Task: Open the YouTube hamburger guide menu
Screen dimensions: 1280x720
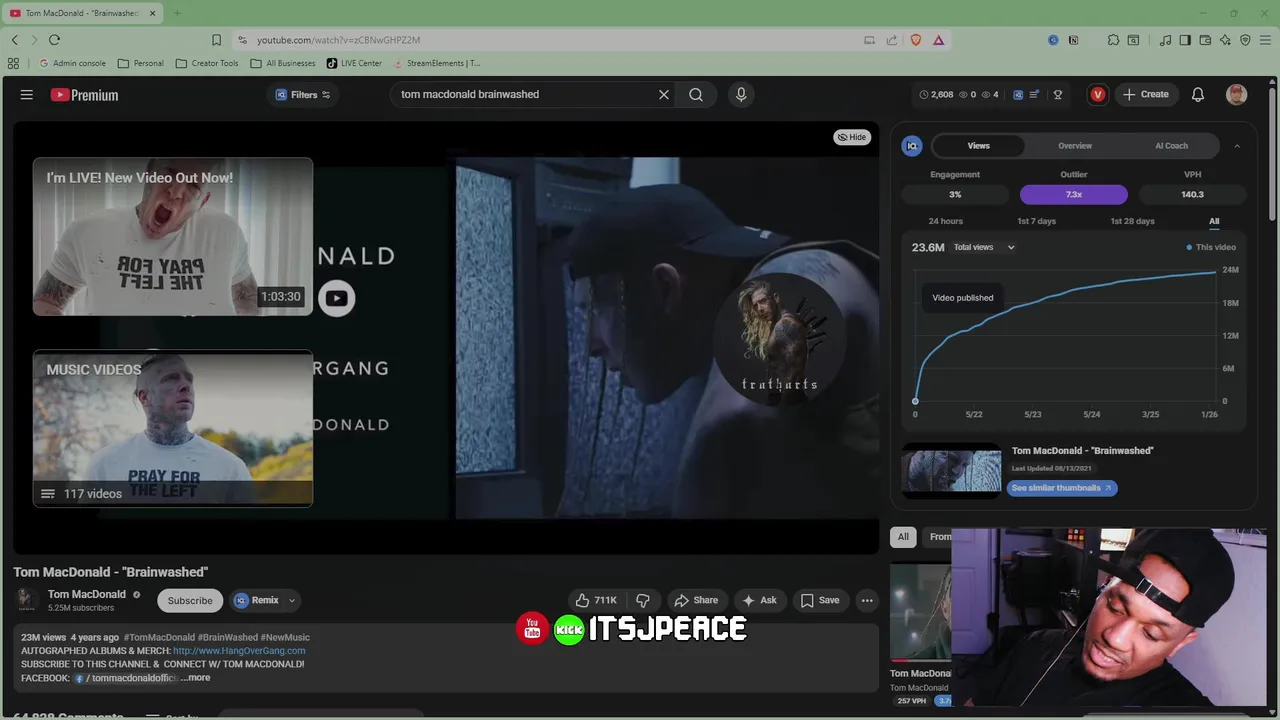Action: (27, 94)
